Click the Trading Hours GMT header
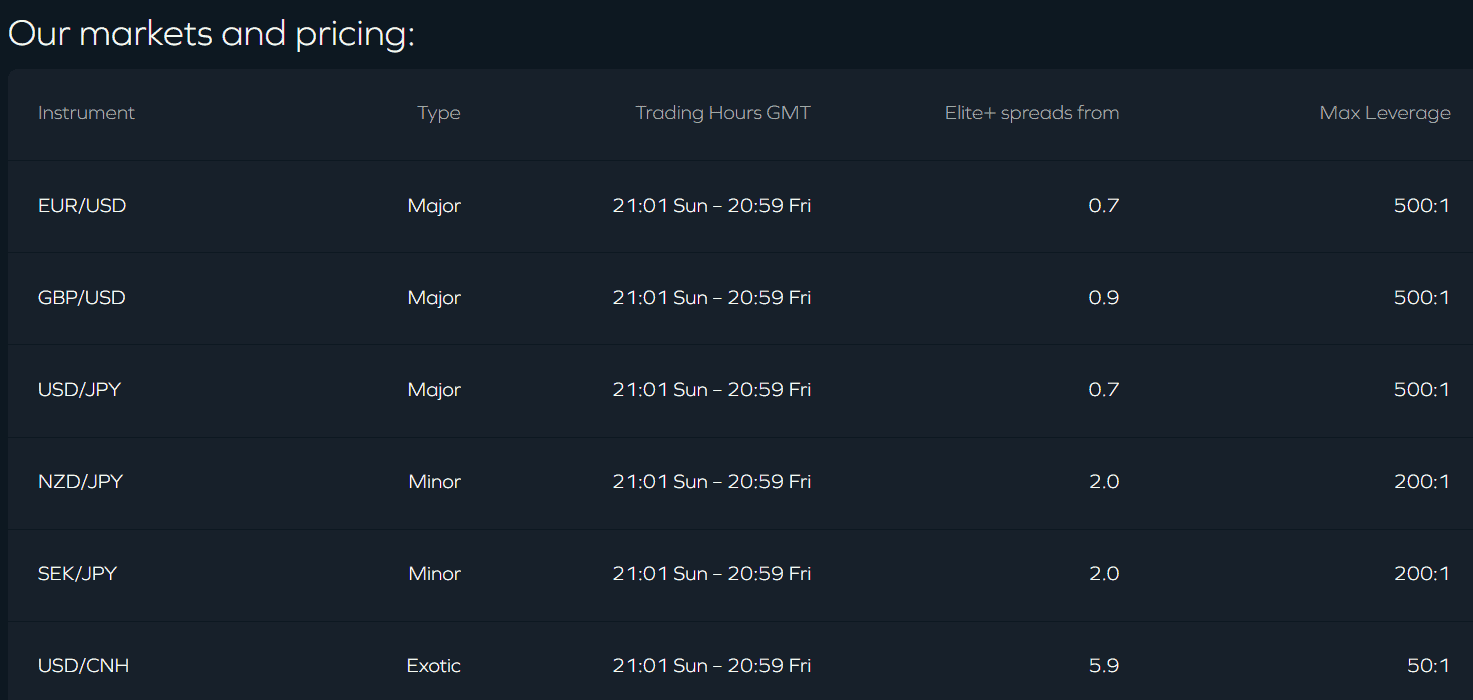 coord(723,113)
